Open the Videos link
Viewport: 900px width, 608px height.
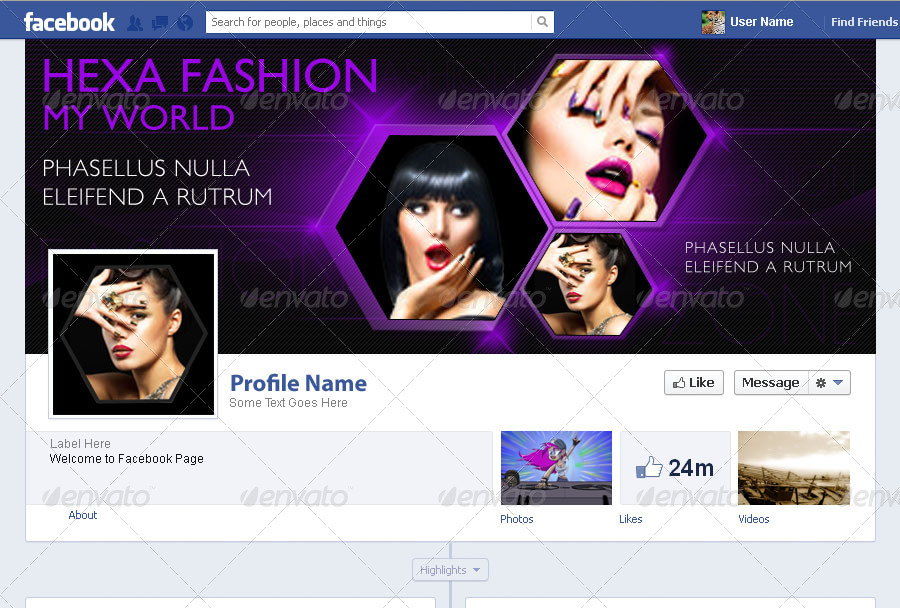754,519
